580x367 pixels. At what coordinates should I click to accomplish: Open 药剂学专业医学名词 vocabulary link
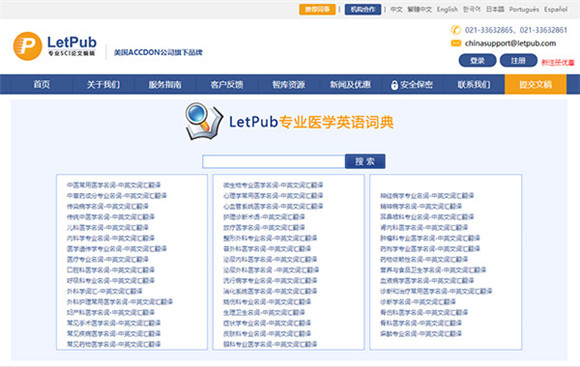click(x=430, y=249)
